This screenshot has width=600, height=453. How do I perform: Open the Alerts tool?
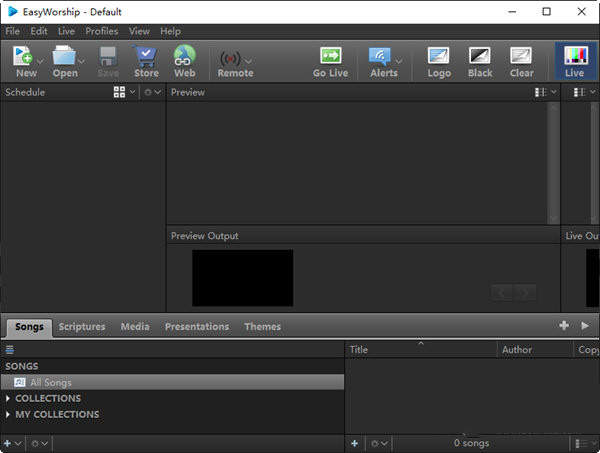pos(383,58)
